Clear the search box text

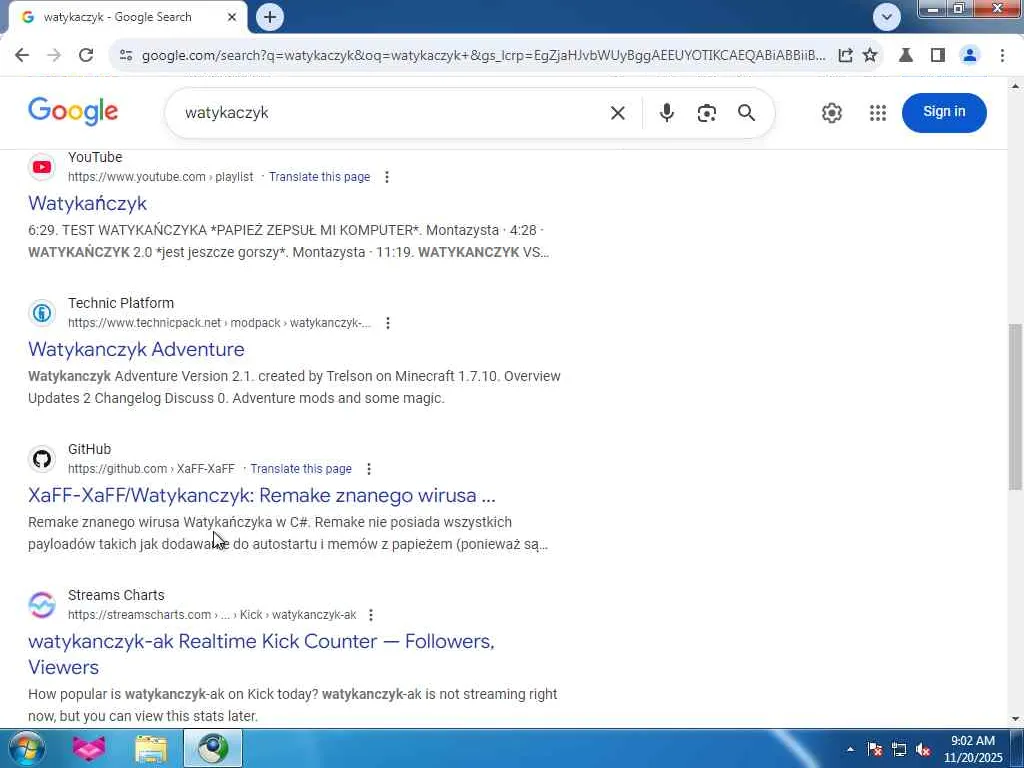coord(617,113)
